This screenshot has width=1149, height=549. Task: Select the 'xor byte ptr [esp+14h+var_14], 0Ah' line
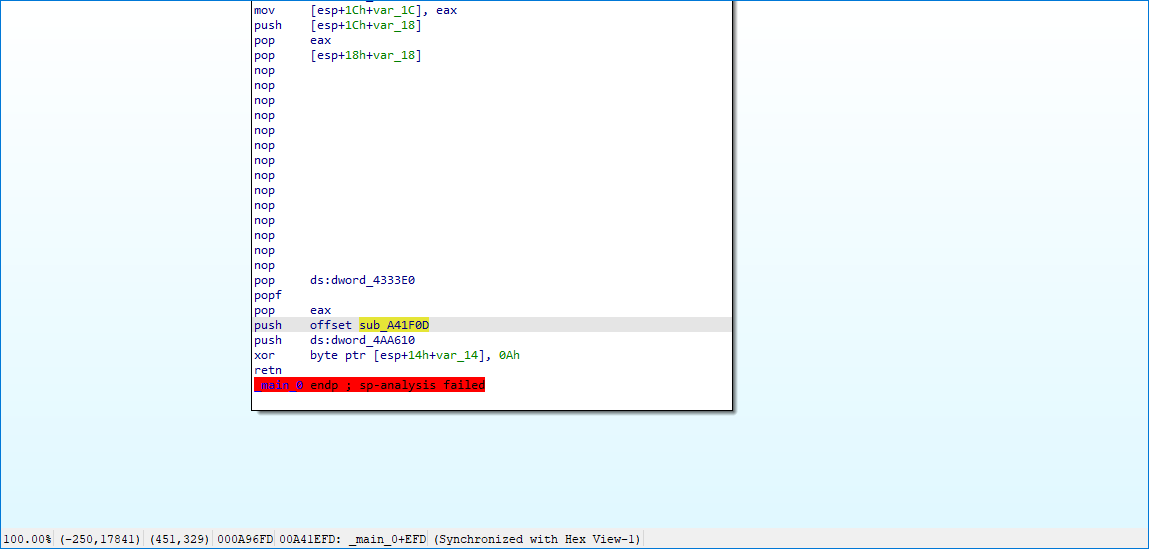click(x=387, y=355)
